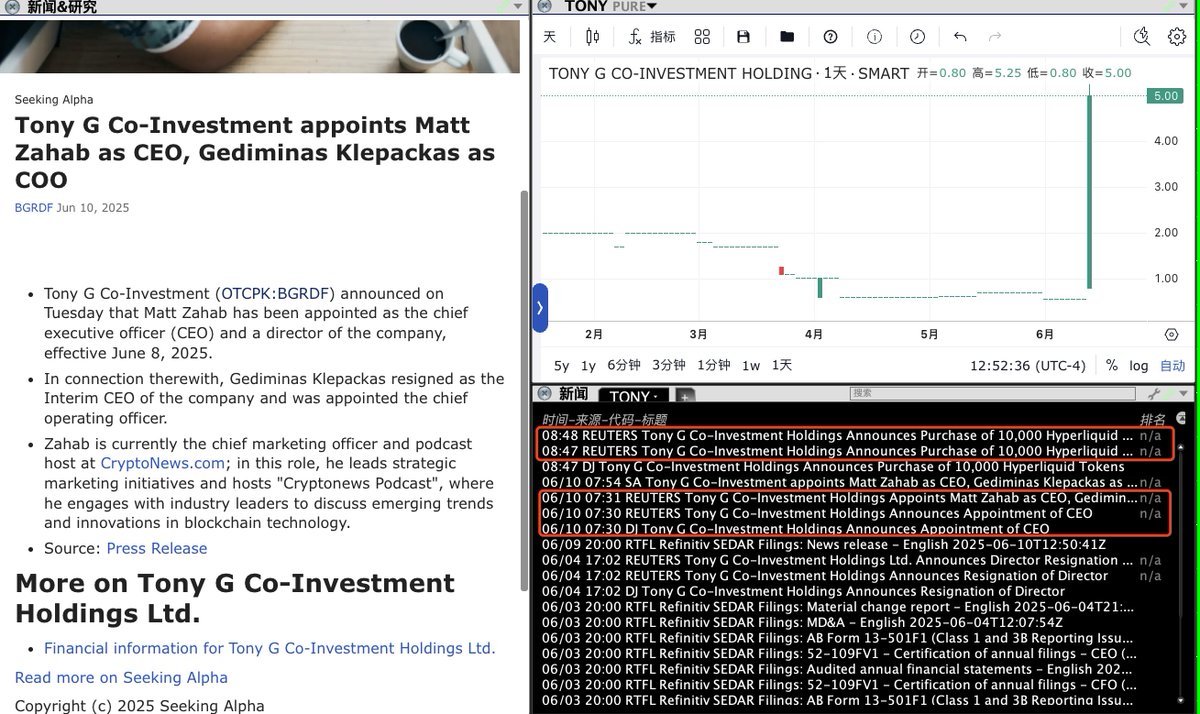Click the clock icon in chart toolbar
1200x714 pixels.
917,37
